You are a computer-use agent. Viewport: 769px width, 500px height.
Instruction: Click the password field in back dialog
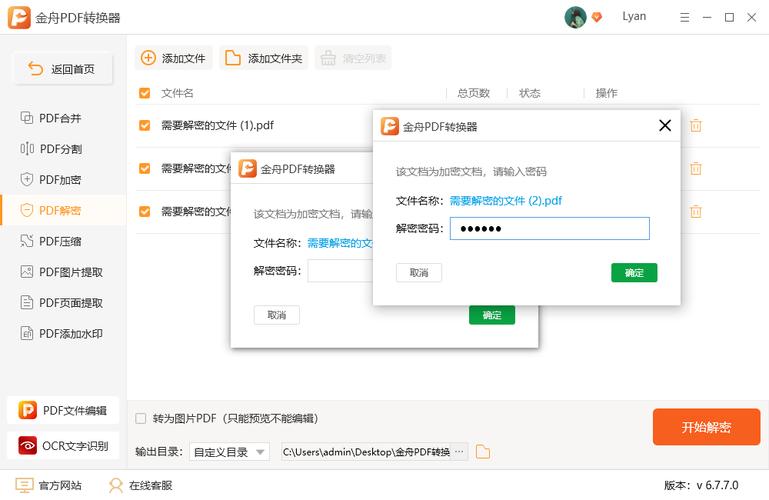[340, 271]
